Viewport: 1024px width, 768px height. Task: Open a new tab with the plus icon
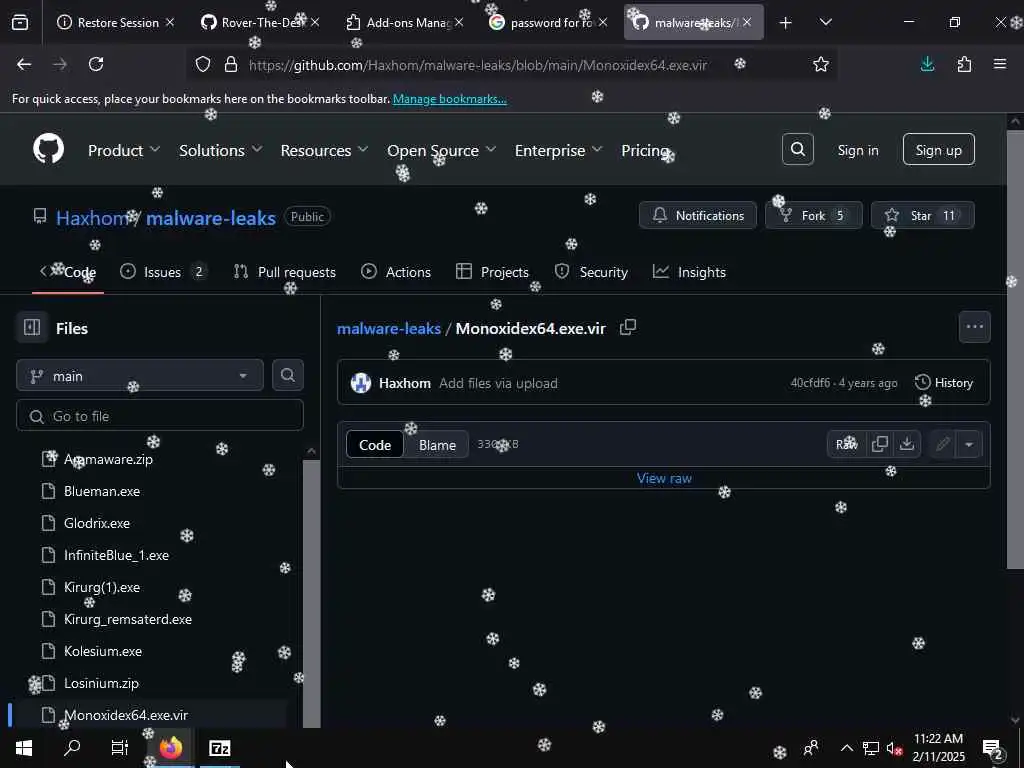tap(786, 23)
